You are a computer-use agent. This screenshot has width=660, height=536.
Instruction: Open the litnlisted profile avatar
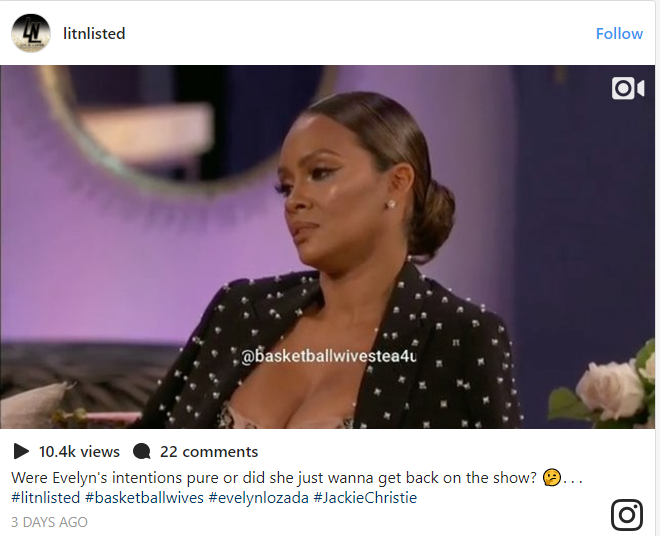(x=31, y=33)
